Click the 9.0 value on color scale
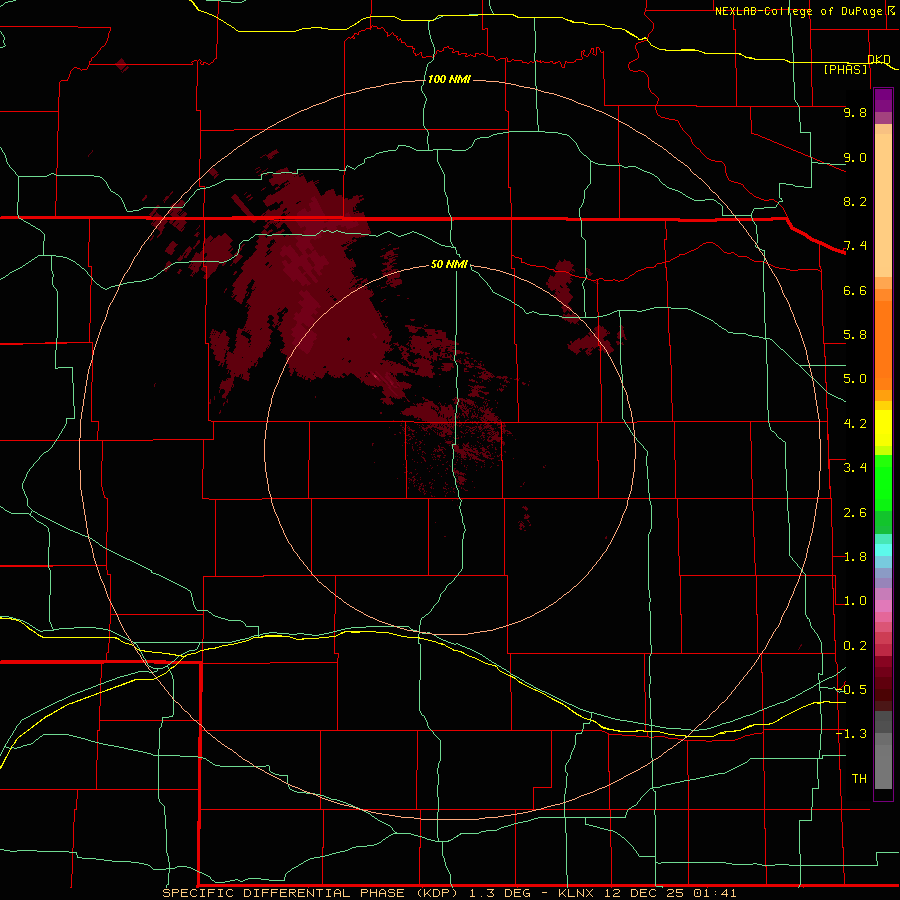The image size is (900, 900). [x=855, y=157]
